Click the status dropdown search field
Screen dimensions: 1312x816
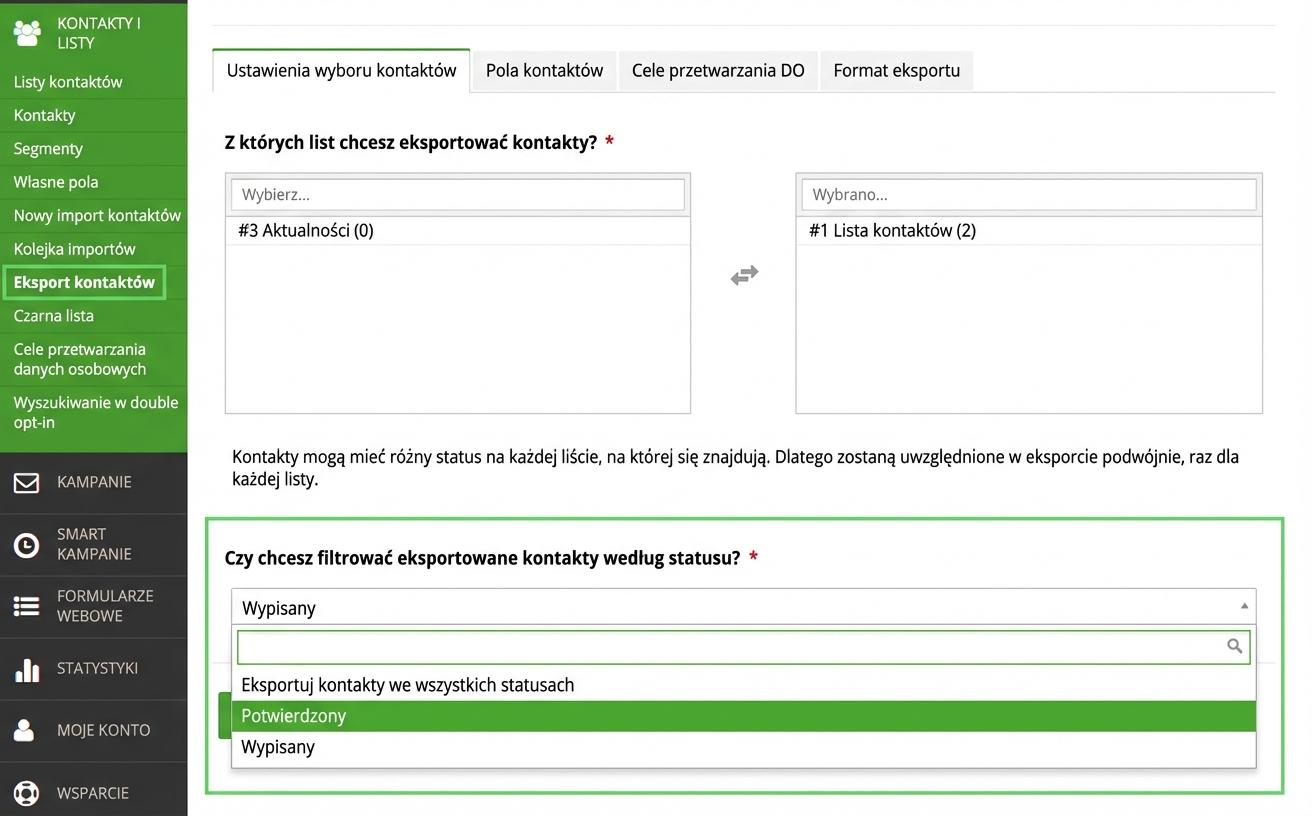743,646
